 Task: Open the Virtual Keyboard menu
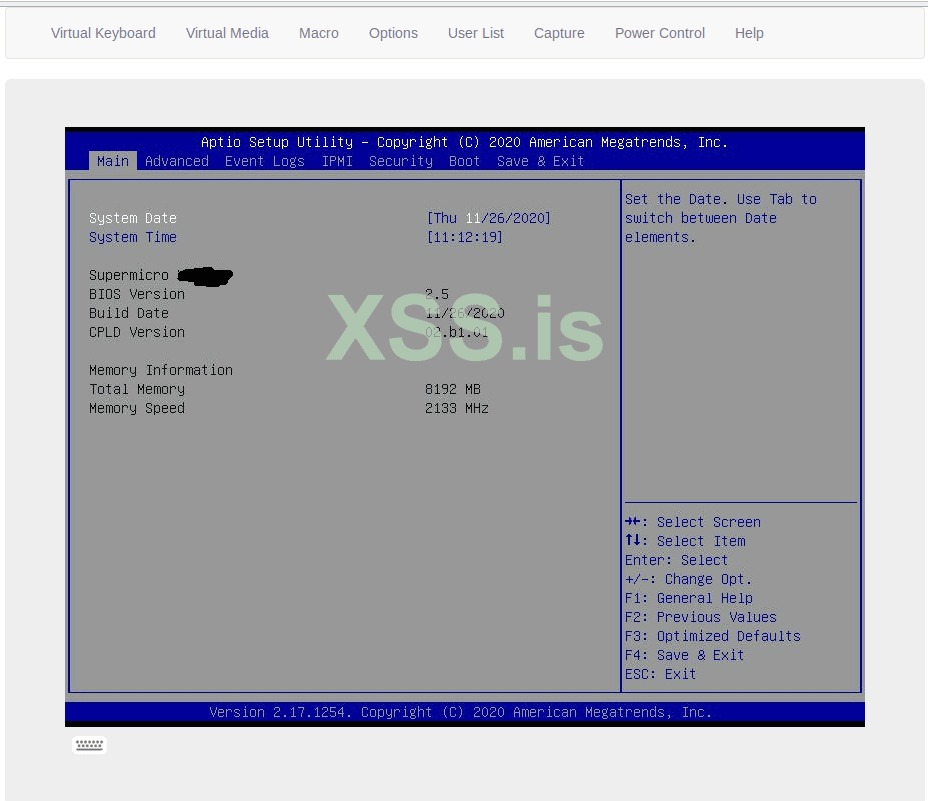(103, 33)
